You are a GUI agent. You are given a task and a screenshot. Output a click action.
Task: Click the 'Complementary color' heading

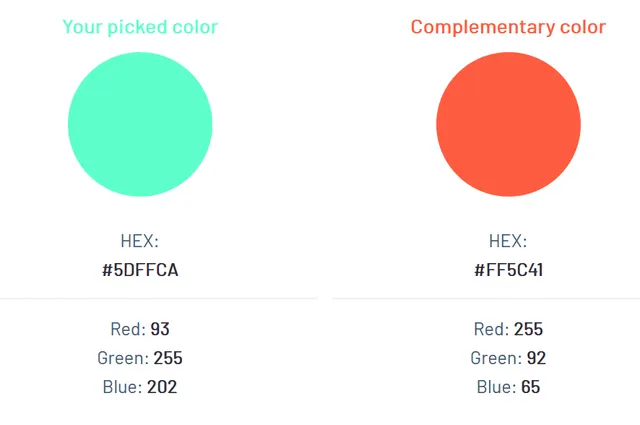508,27
